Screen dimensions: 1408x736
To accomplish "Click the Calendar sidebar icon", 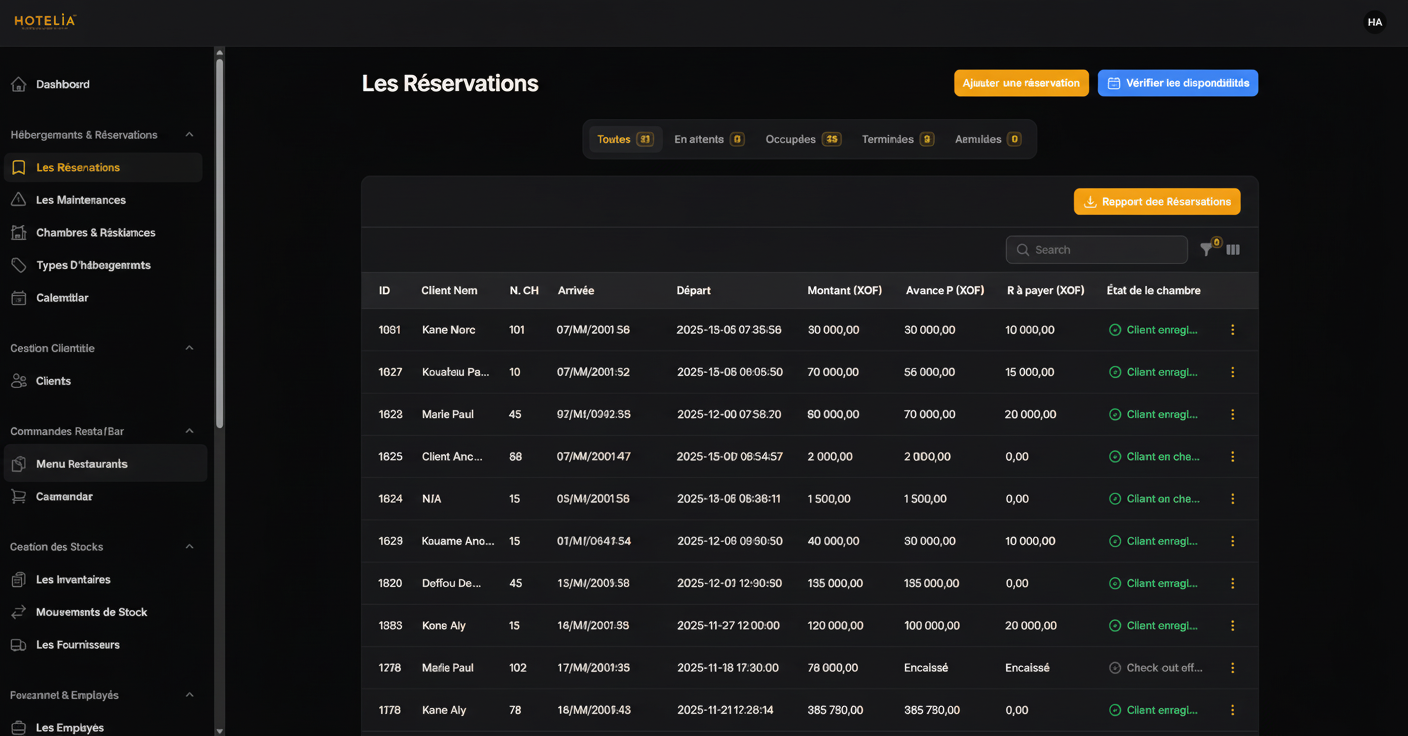I will (19, 298).
